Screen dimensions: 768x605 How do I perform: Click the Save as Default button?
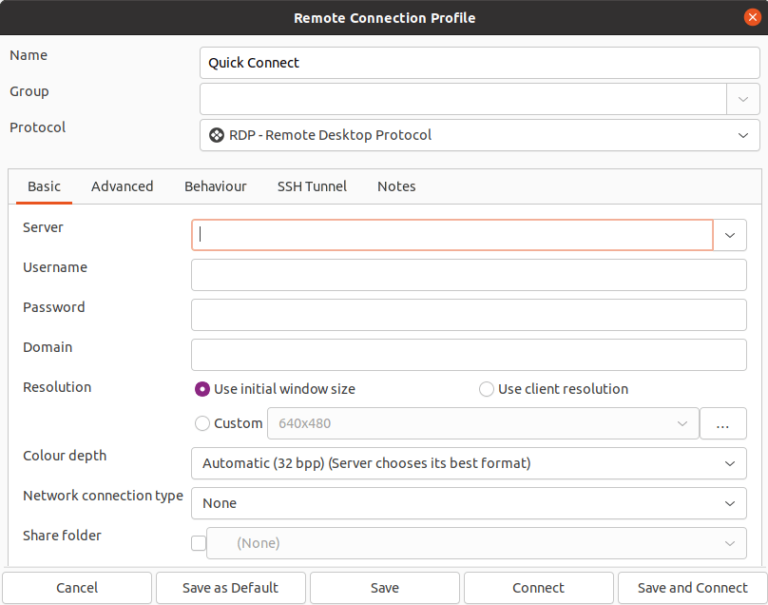230,588
